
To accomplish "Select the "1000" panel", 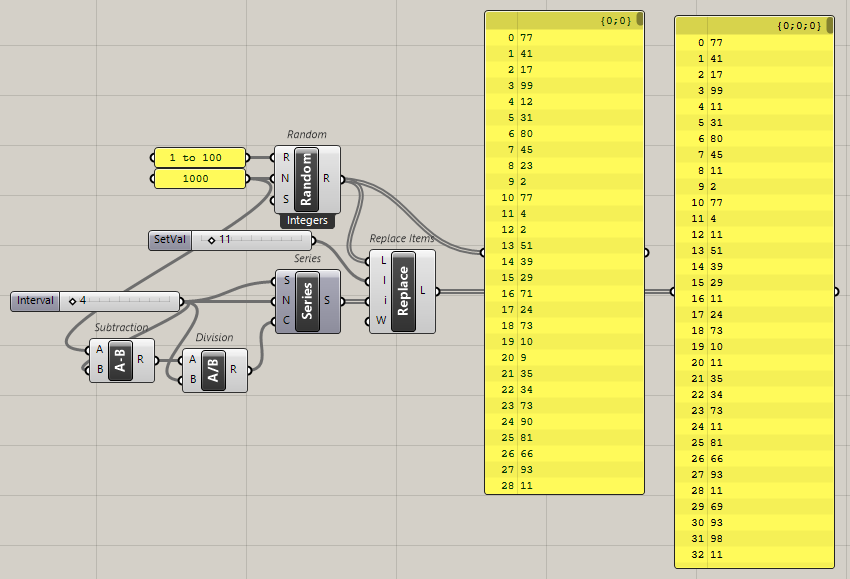I will 199,178.
